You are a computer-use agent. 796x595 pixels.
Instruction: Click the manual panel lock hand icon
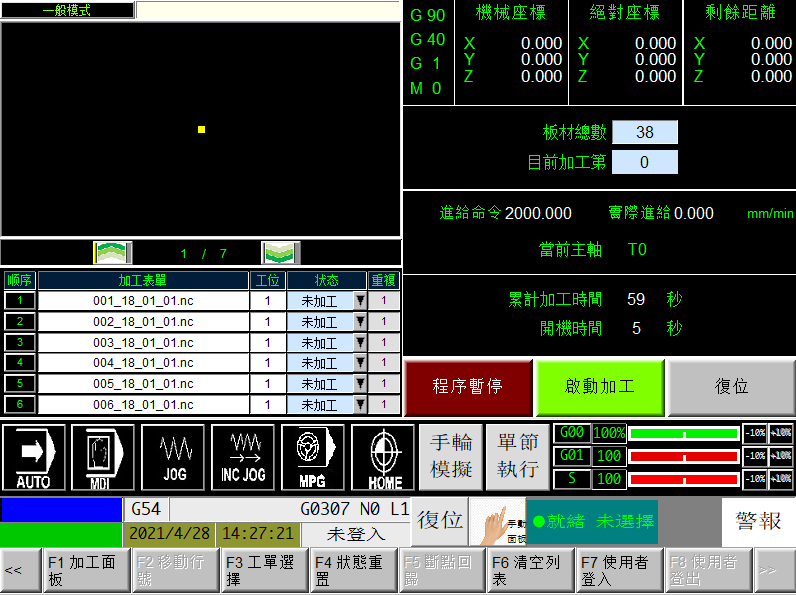(497, 521)
